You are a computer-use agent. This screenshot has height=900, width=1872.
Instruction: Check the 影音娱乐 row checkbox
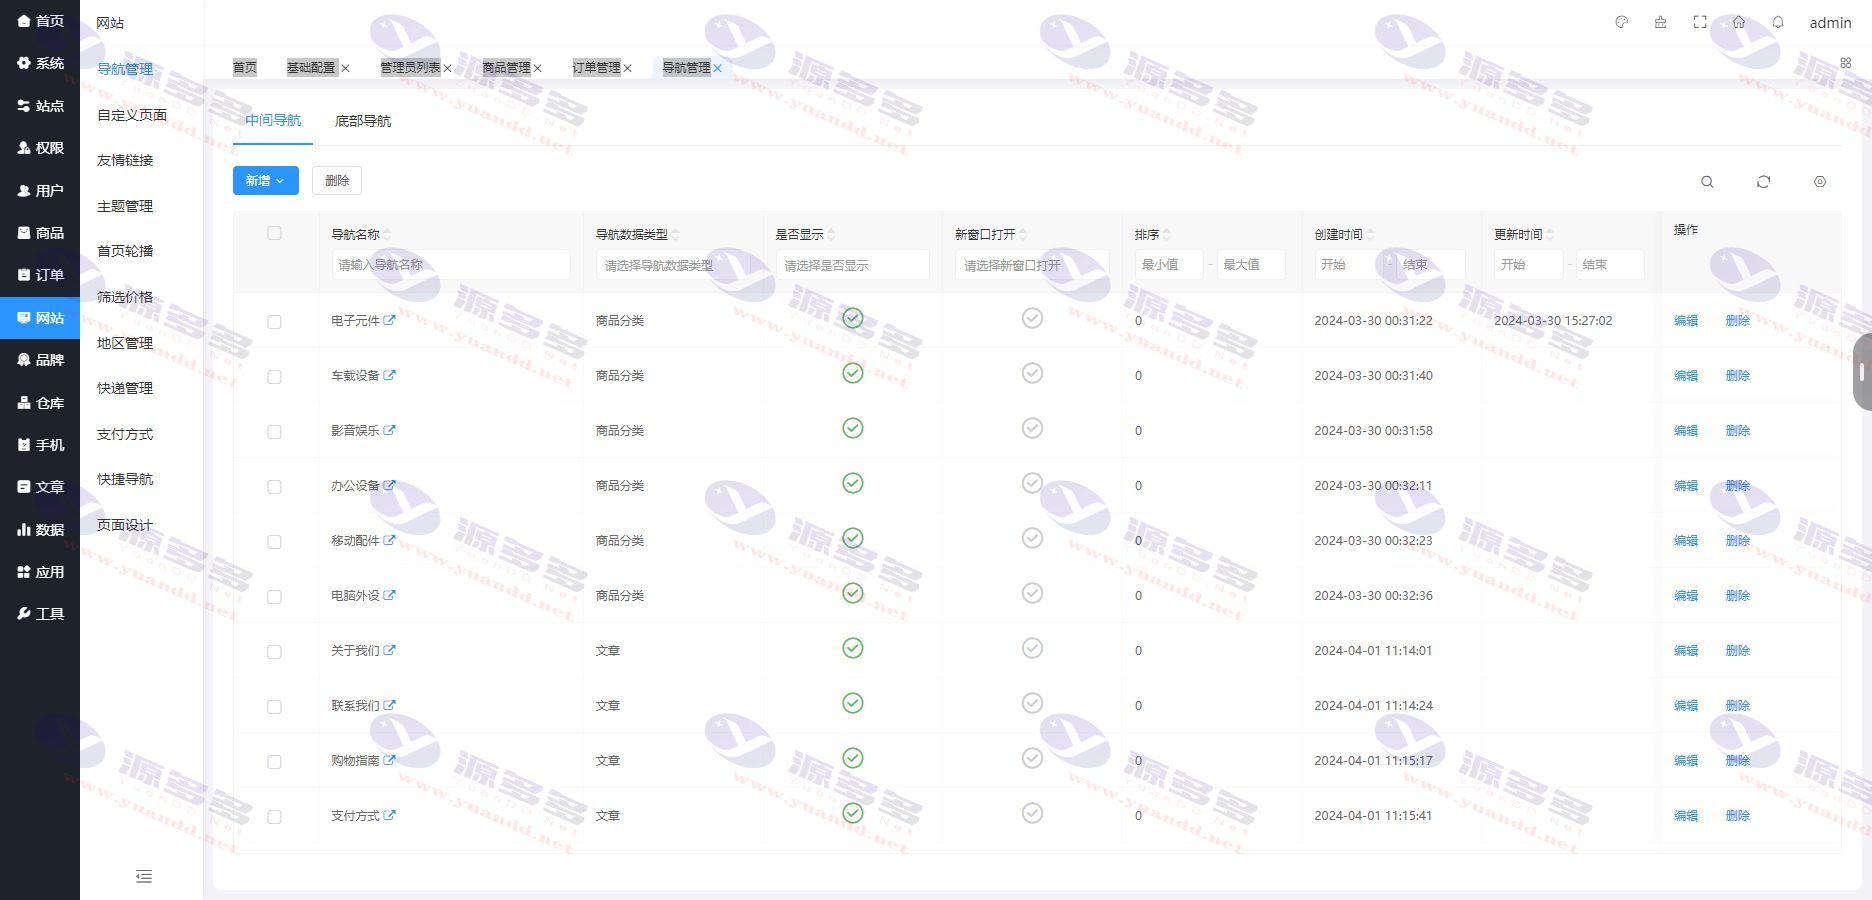[x=274, y=432]
